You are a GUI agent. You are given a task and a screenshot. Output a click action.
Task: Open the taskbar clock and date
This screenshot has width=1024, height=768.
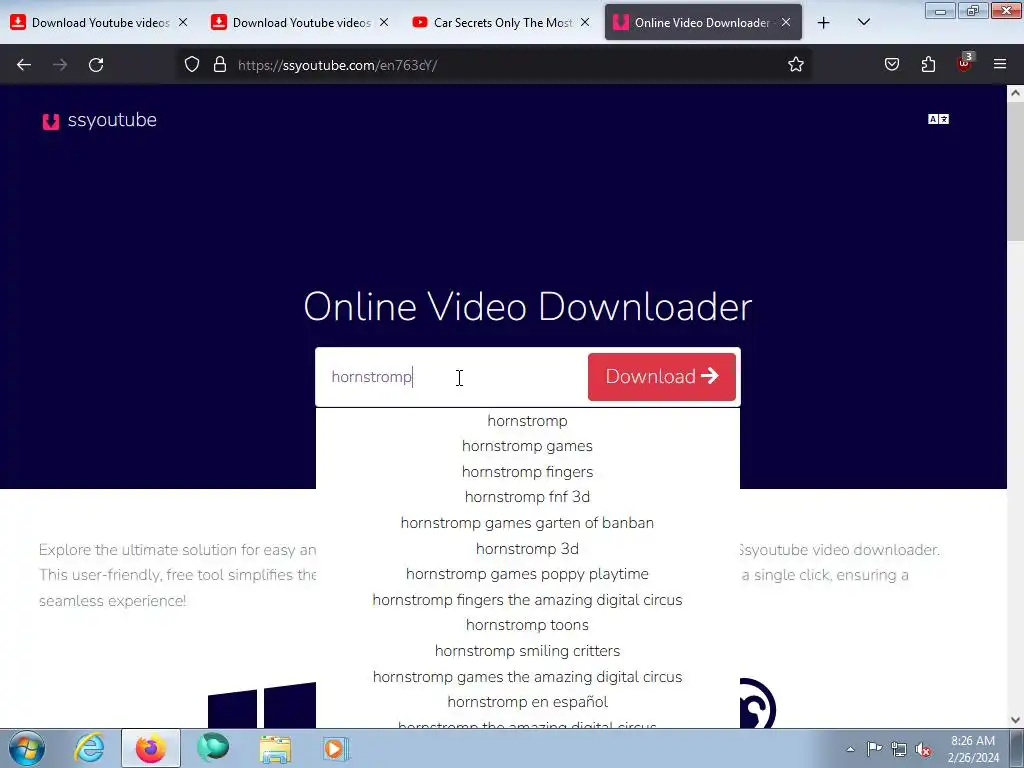tap(973, 749)
